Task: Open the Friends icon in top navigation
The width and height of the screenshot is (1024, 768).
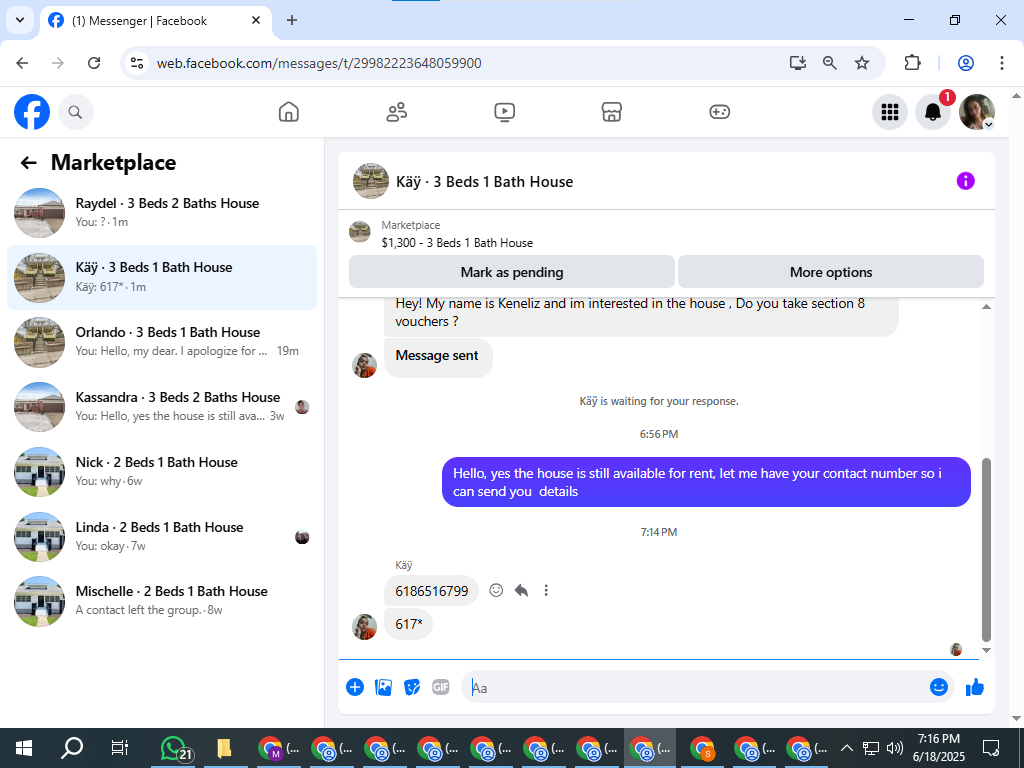Action: coord(396,112)
